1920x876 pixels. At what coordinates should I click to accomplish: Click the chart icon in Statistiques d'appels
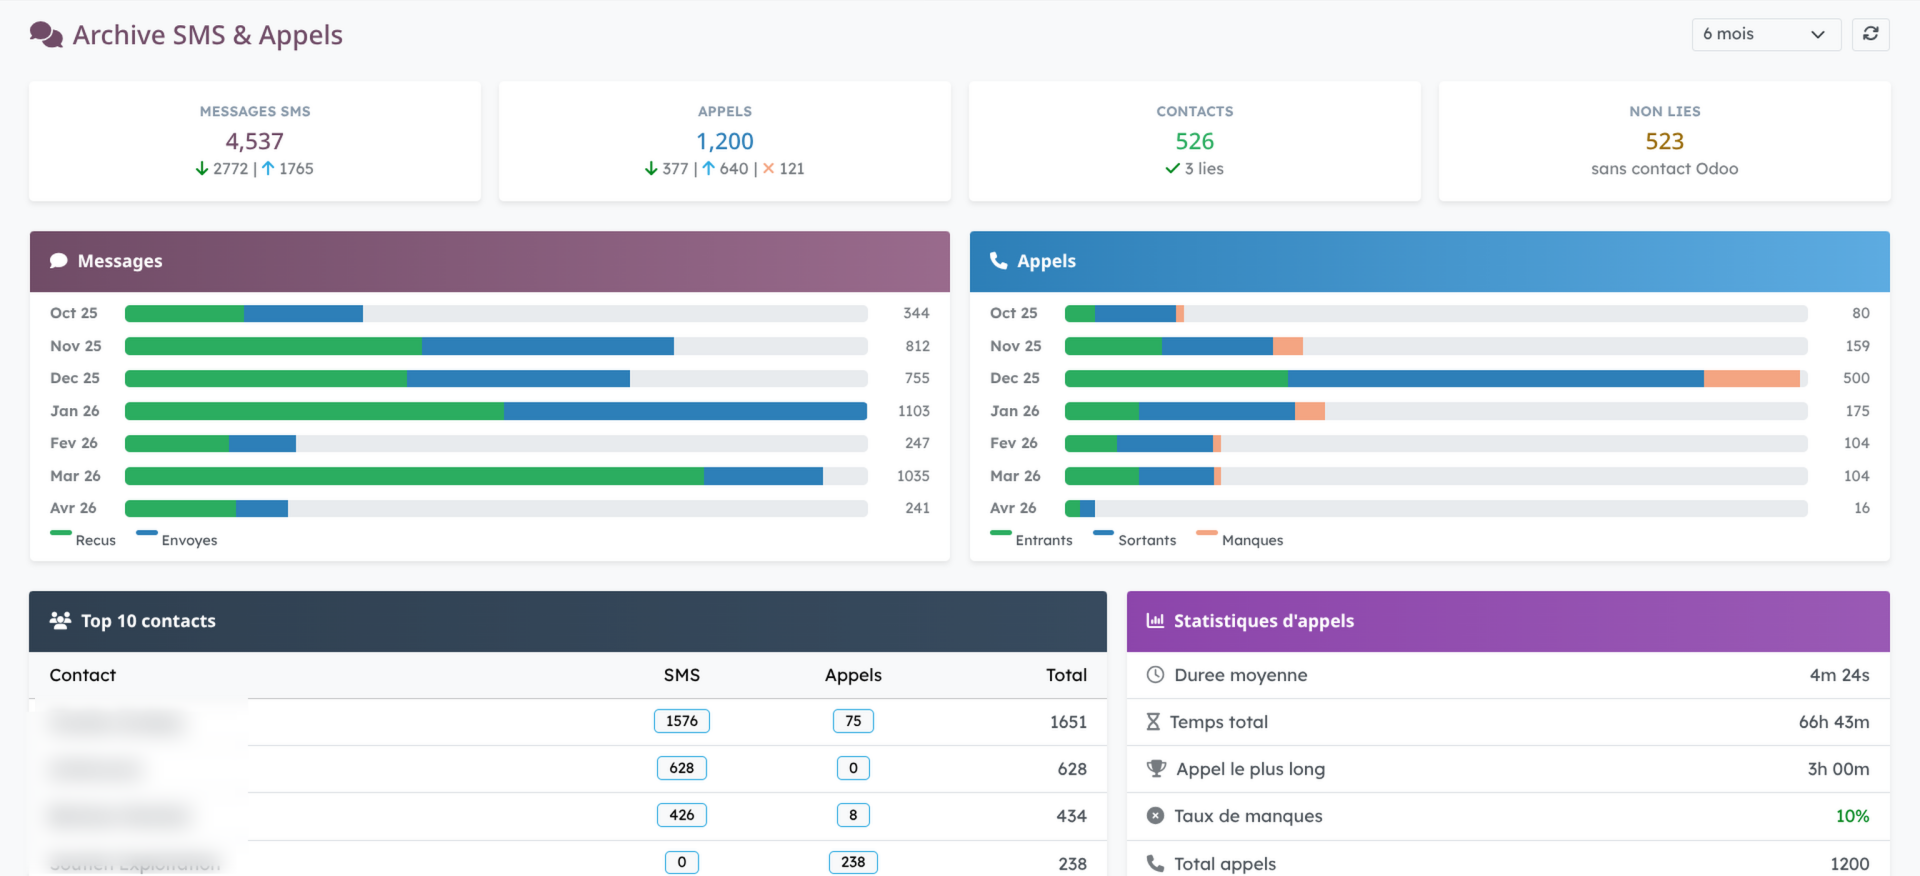point(1155,621)
